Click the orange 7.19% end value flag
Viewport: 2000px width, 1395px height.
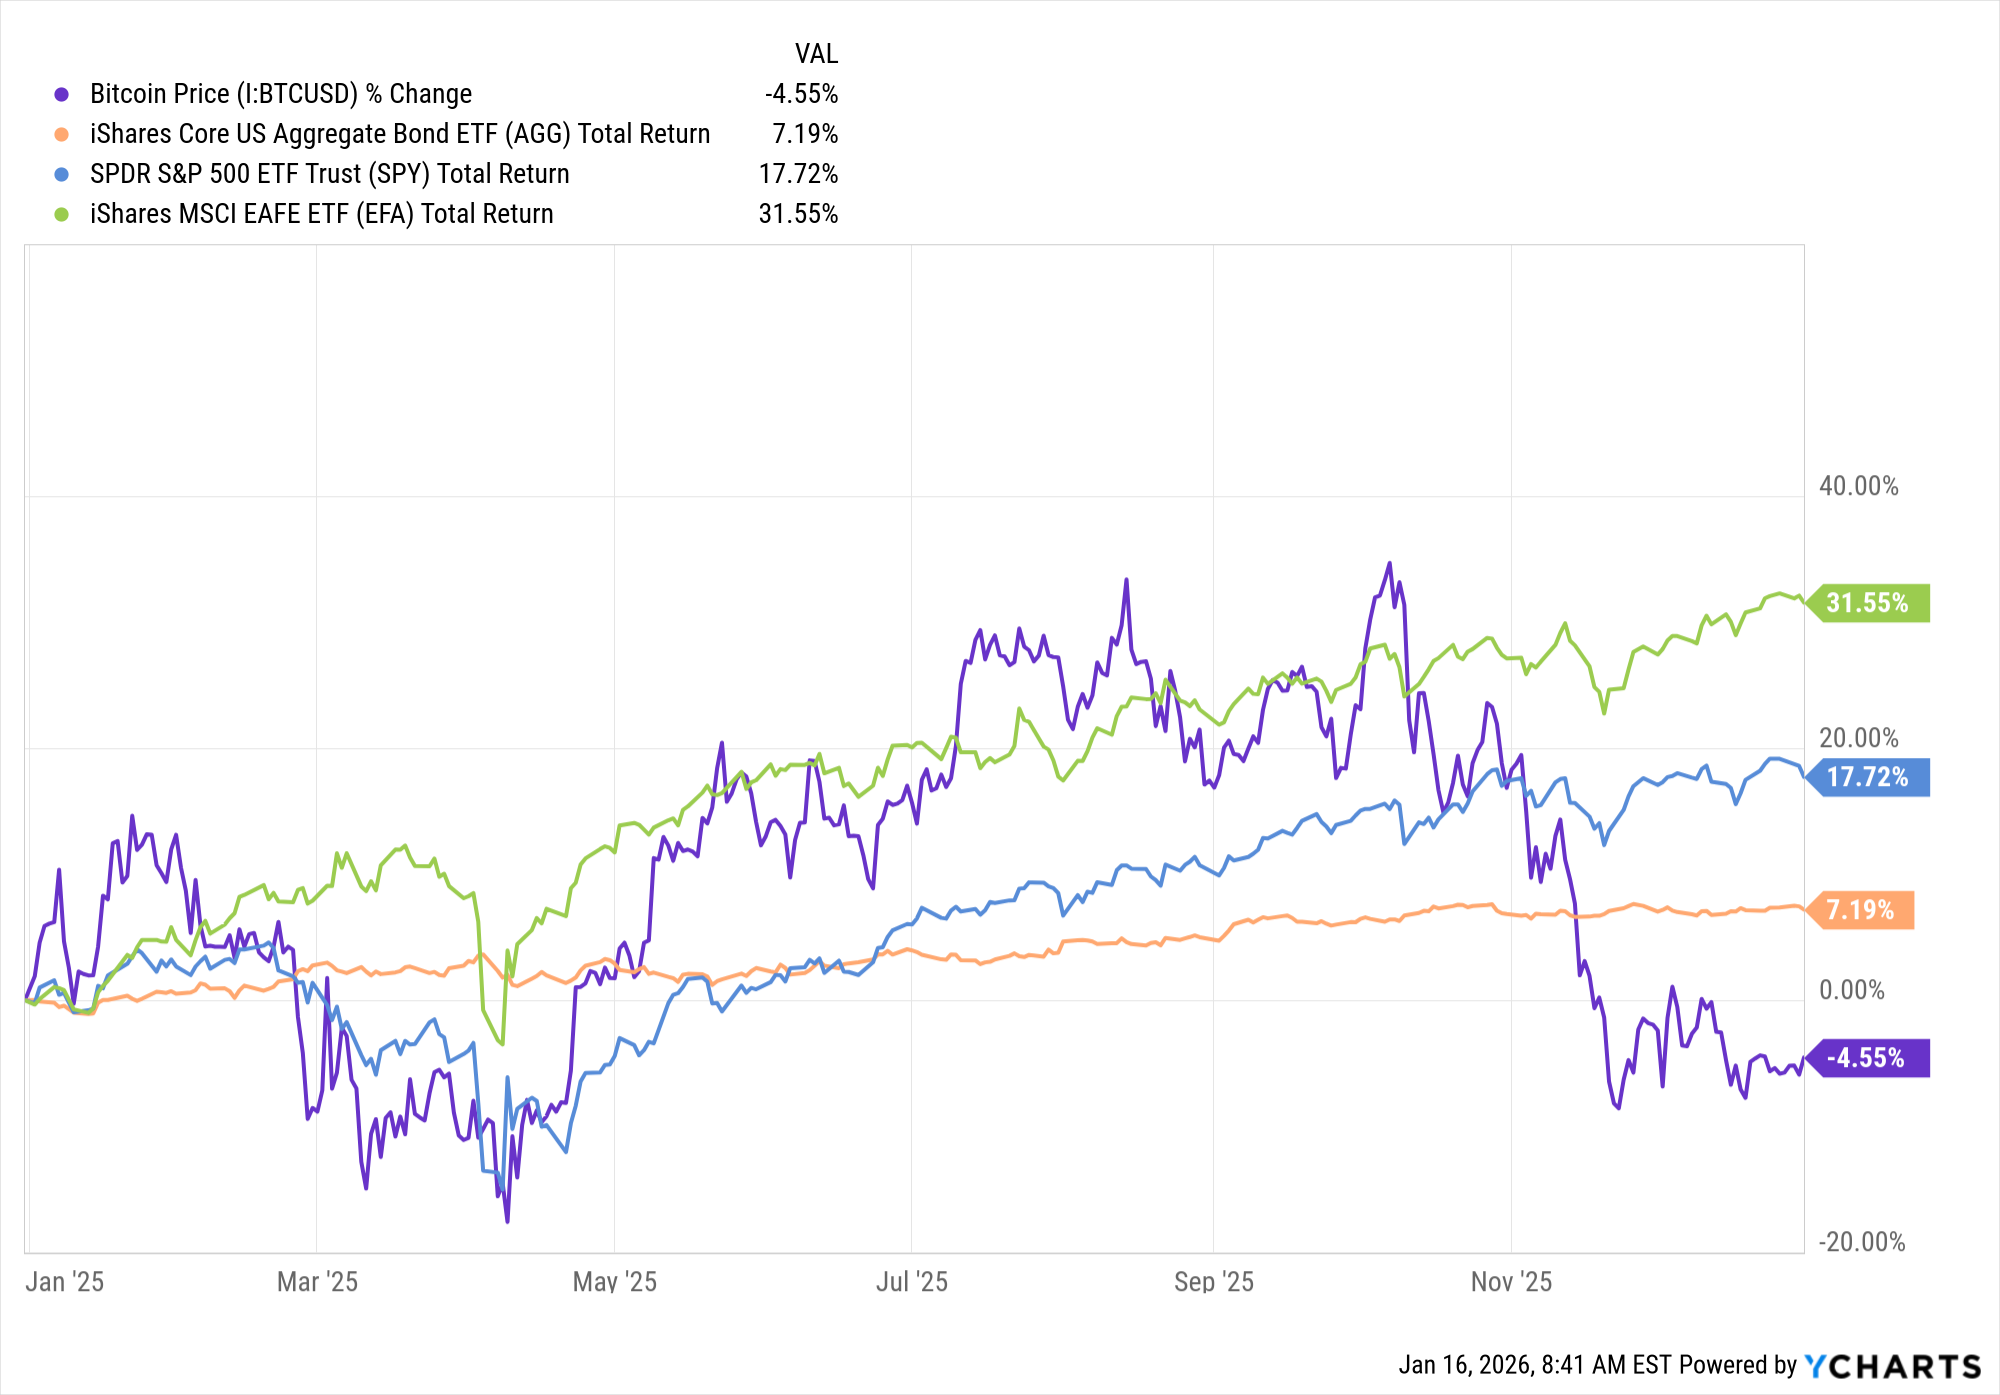tap(1861, 910)
